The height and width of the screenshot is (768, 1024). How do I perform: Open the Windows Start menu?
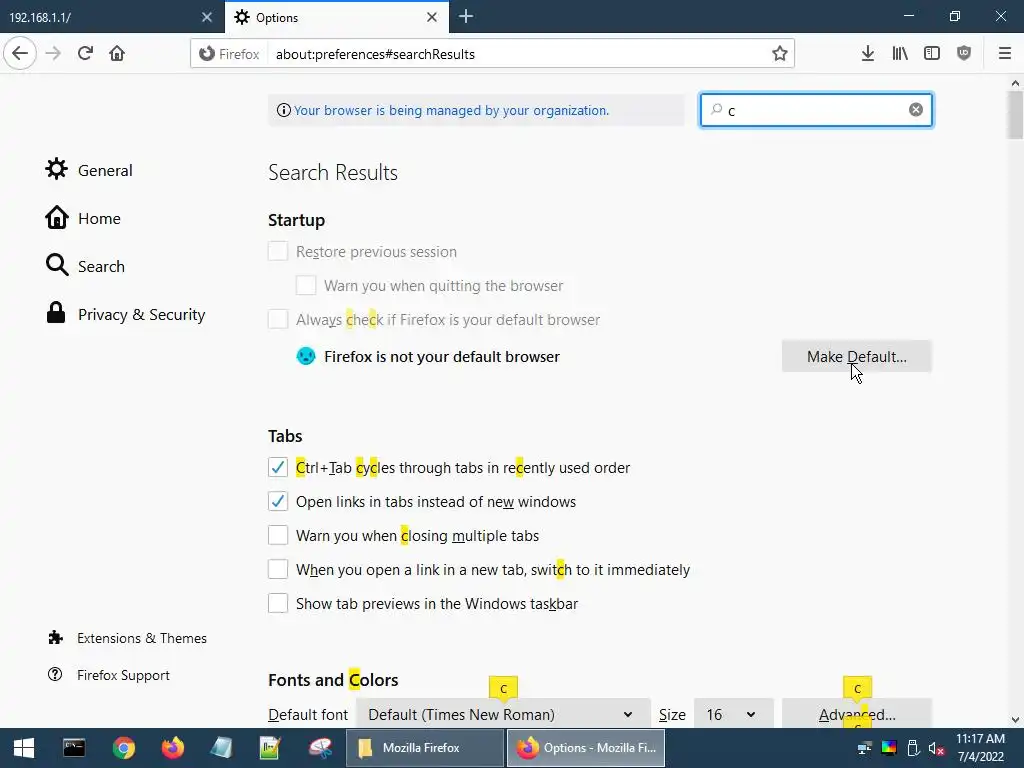point(24,748)
